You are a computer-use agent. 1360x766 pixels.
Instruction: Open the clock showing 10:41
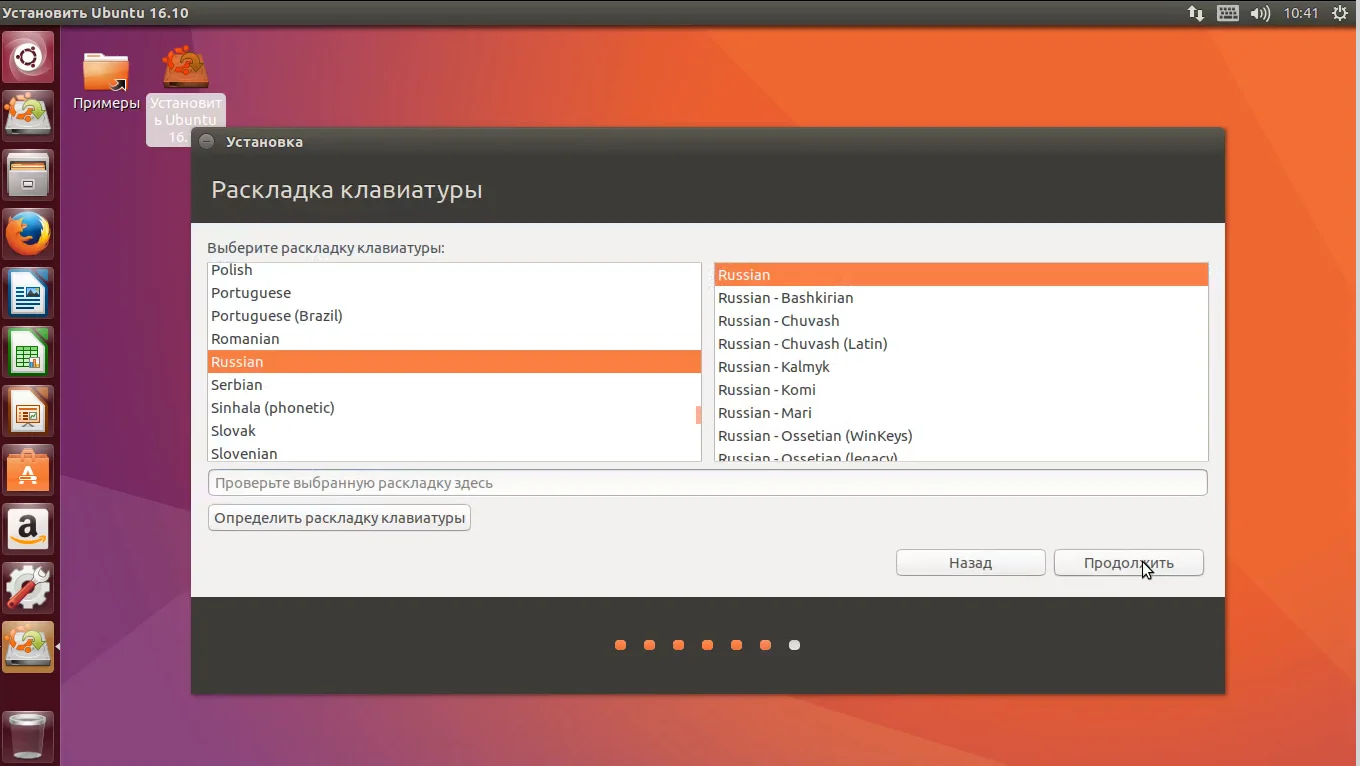[1301, 13]
